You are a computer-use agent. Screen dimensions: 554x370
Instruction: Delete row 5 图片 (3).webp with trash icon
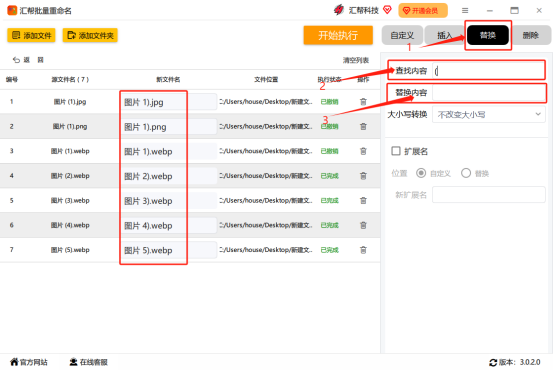(x=363, y=200)
